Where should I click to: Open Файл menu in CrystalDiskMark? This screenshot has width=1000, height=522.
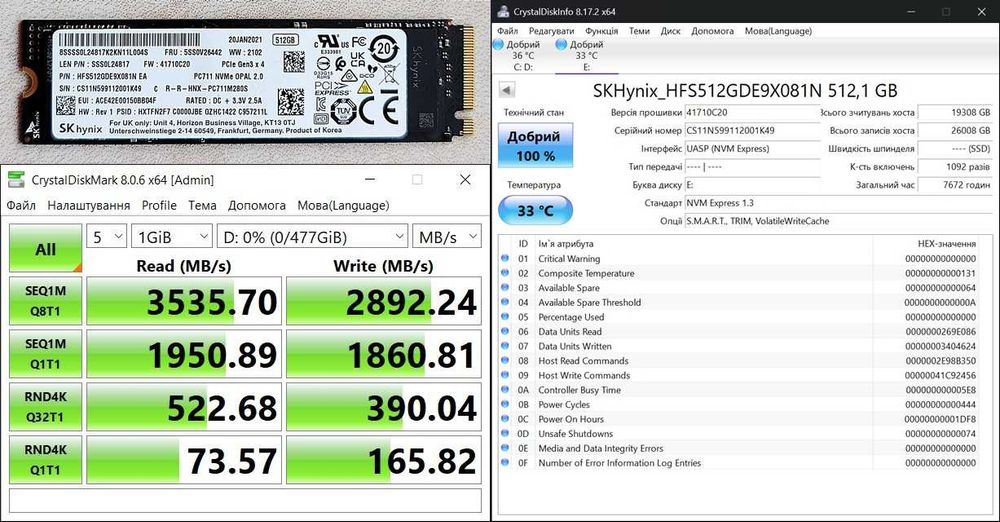21,205
